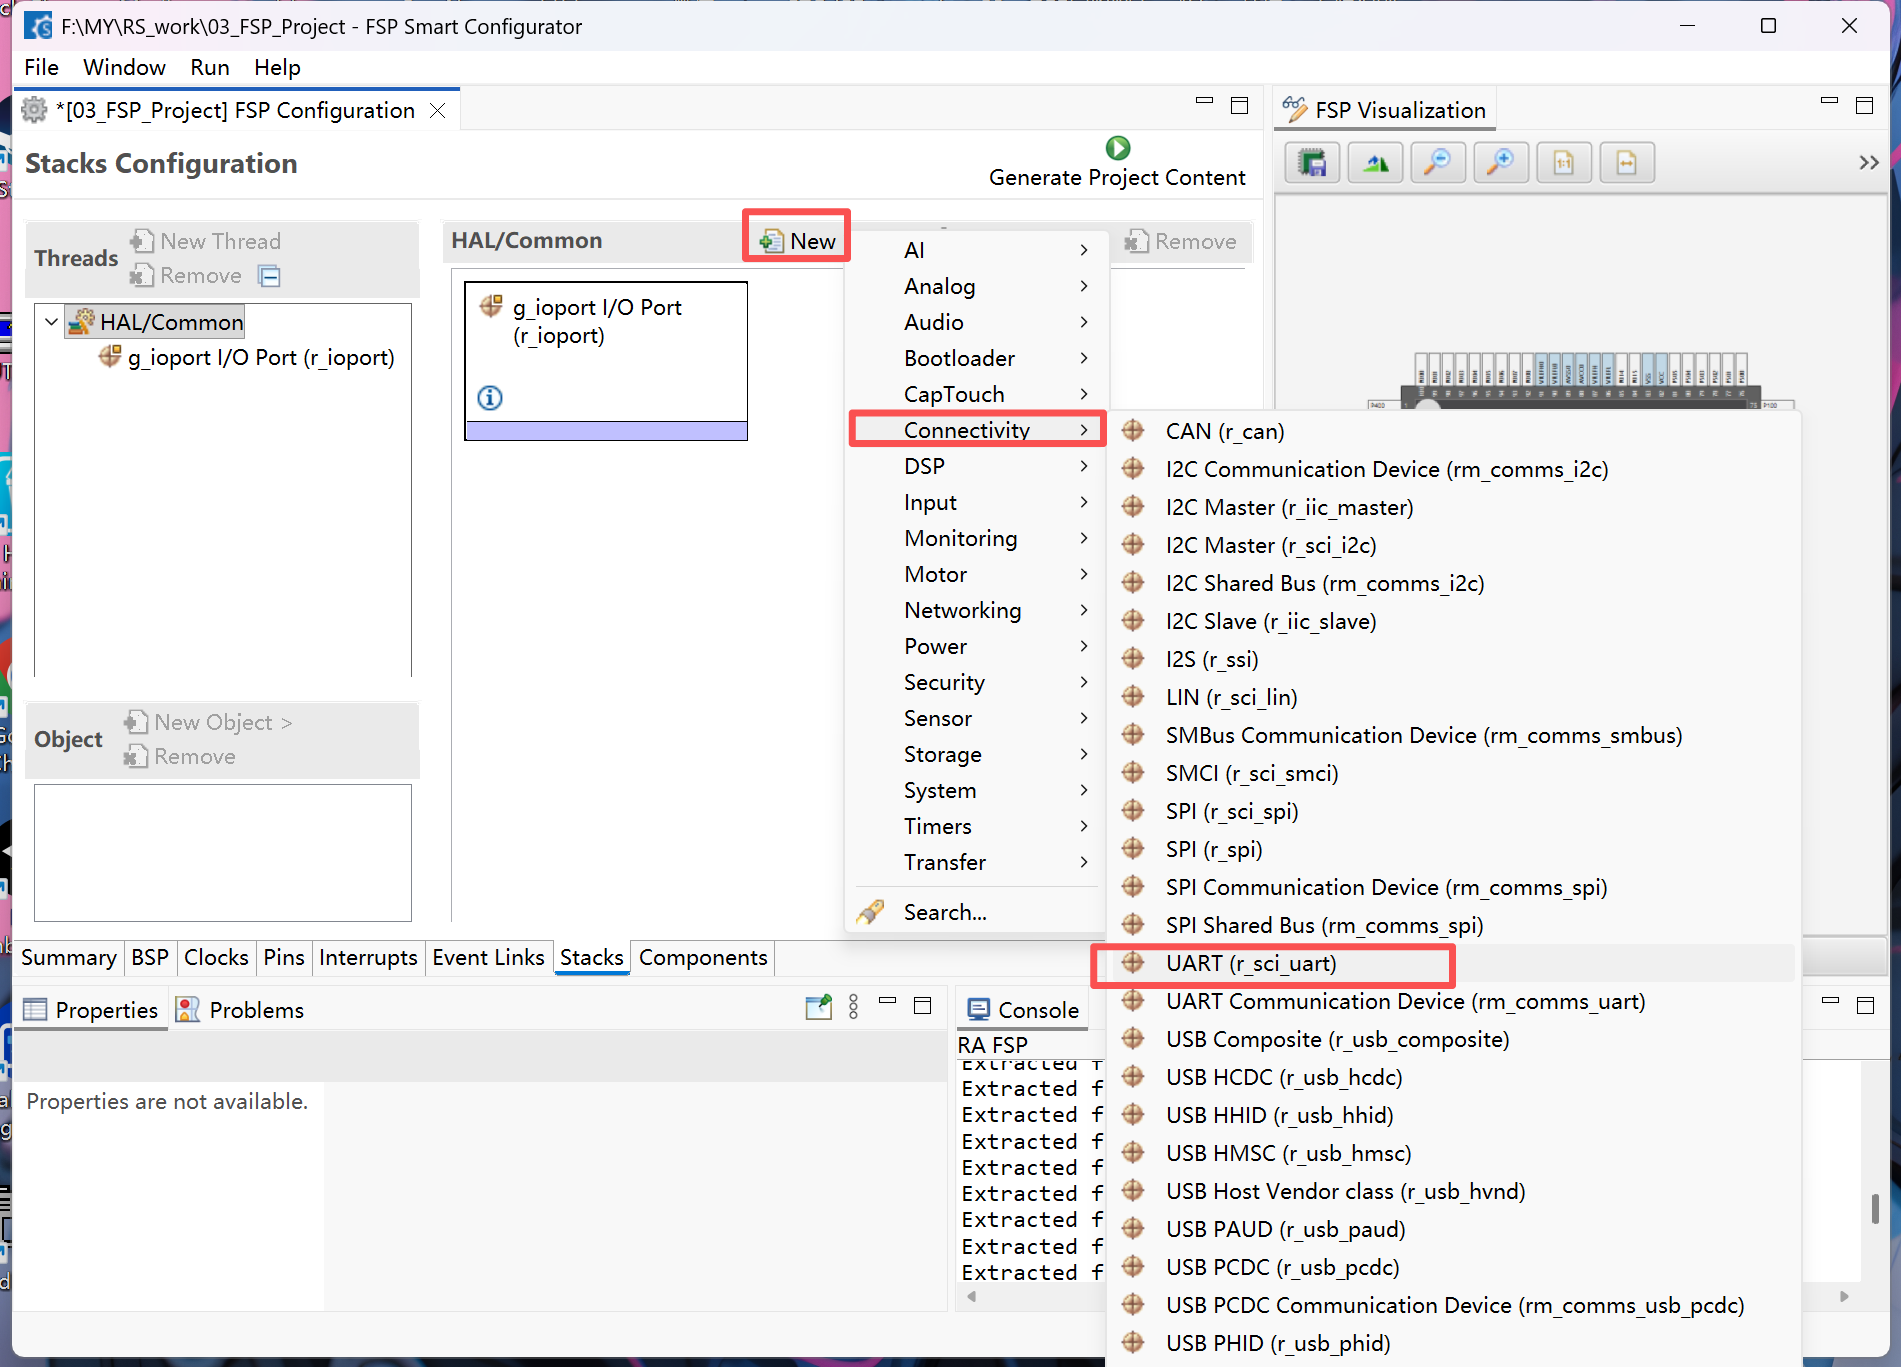Open the Run menu
1901x1367 pixels.
pyautogui.click(x=210, y=67)
